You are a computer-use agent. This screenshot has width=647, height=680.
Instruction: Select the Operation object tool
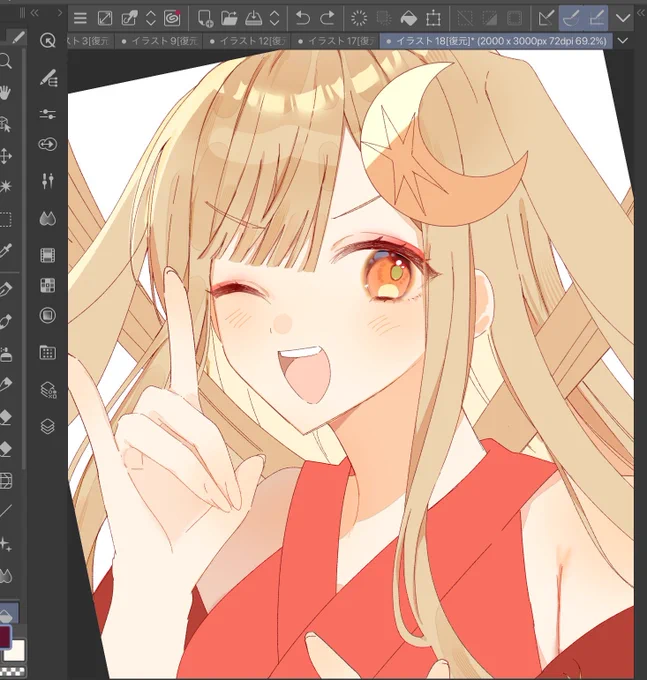pyautogui.click(x=5, y=124)
